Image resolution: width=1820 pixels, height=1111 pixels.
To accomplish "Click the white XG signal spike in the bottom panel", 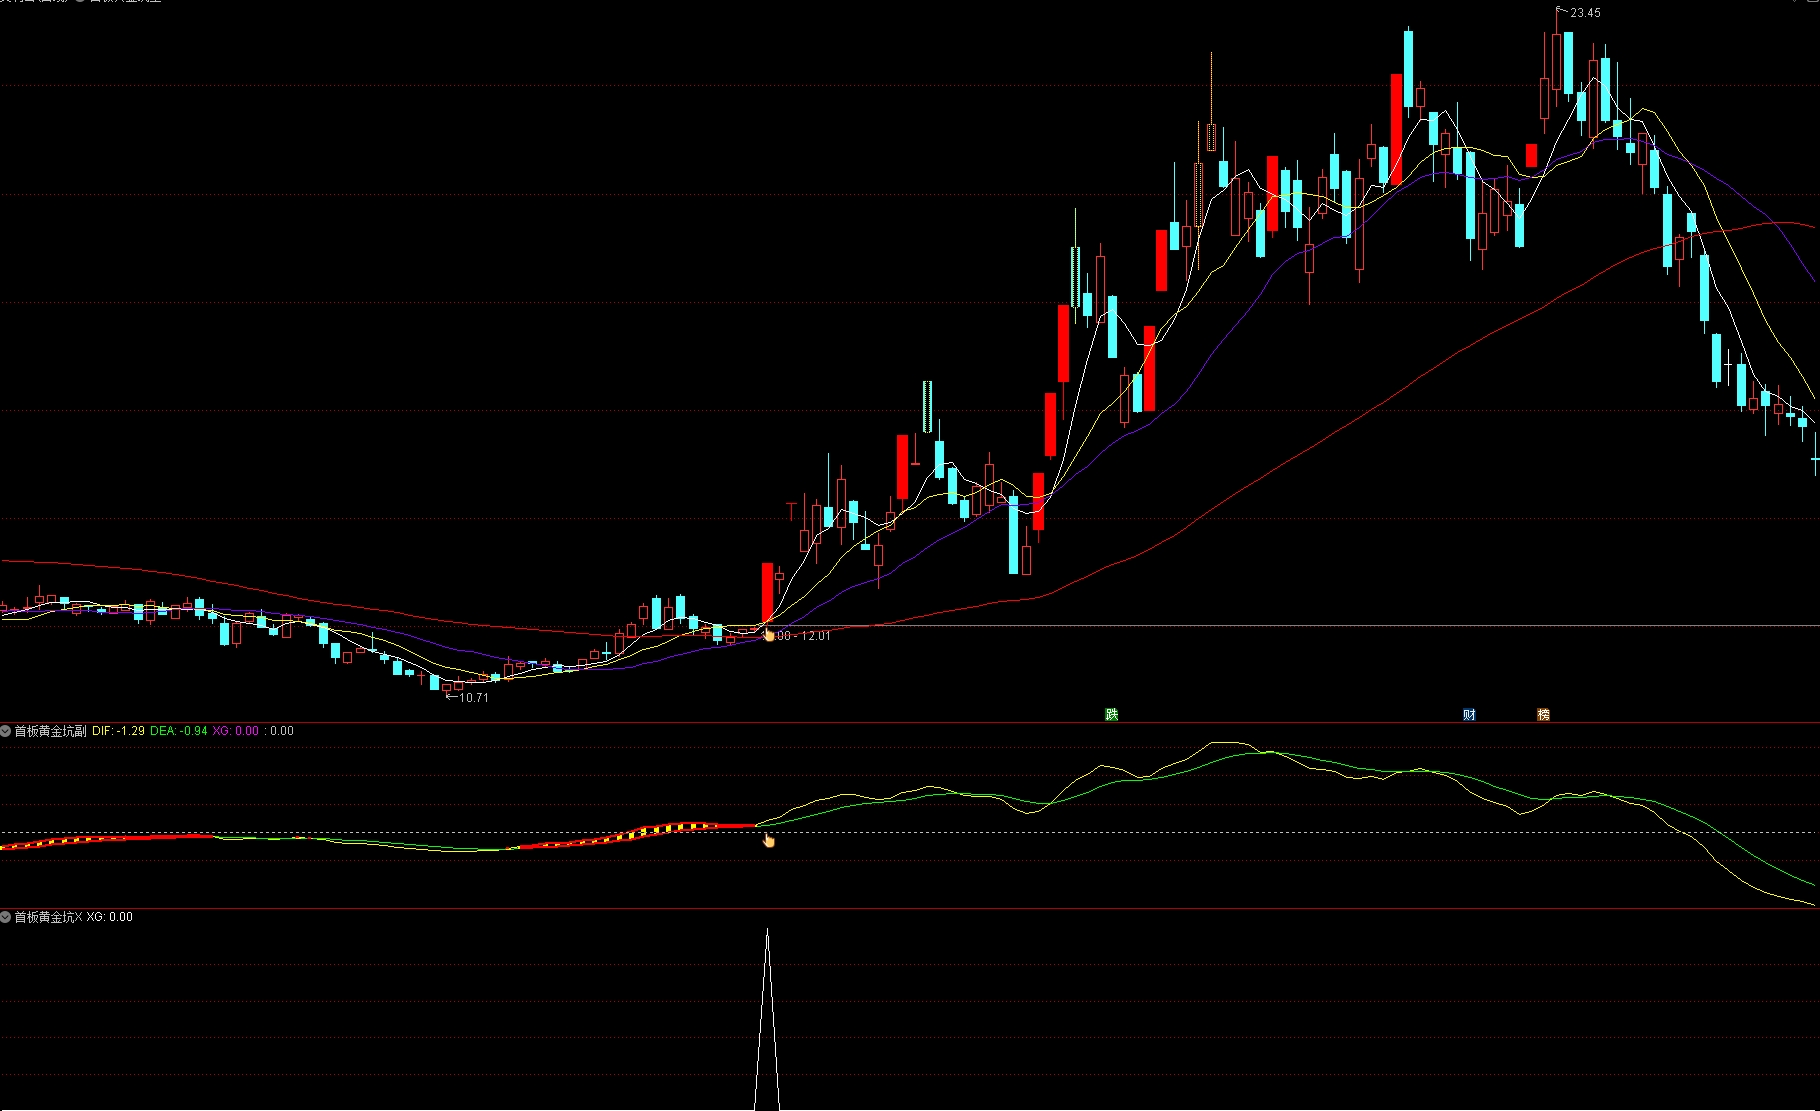I will [x=767, y=1020].
